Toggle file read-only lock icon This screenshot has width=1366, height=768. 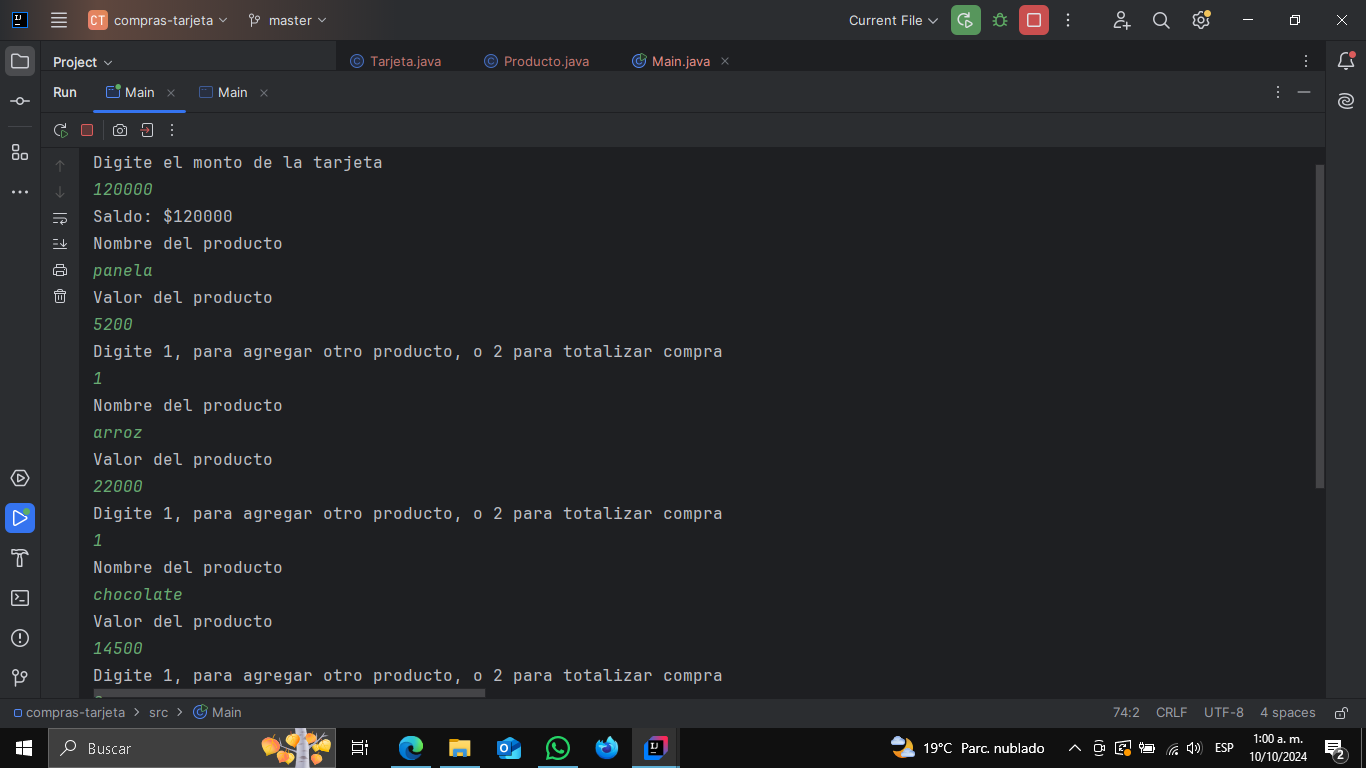1340,713
